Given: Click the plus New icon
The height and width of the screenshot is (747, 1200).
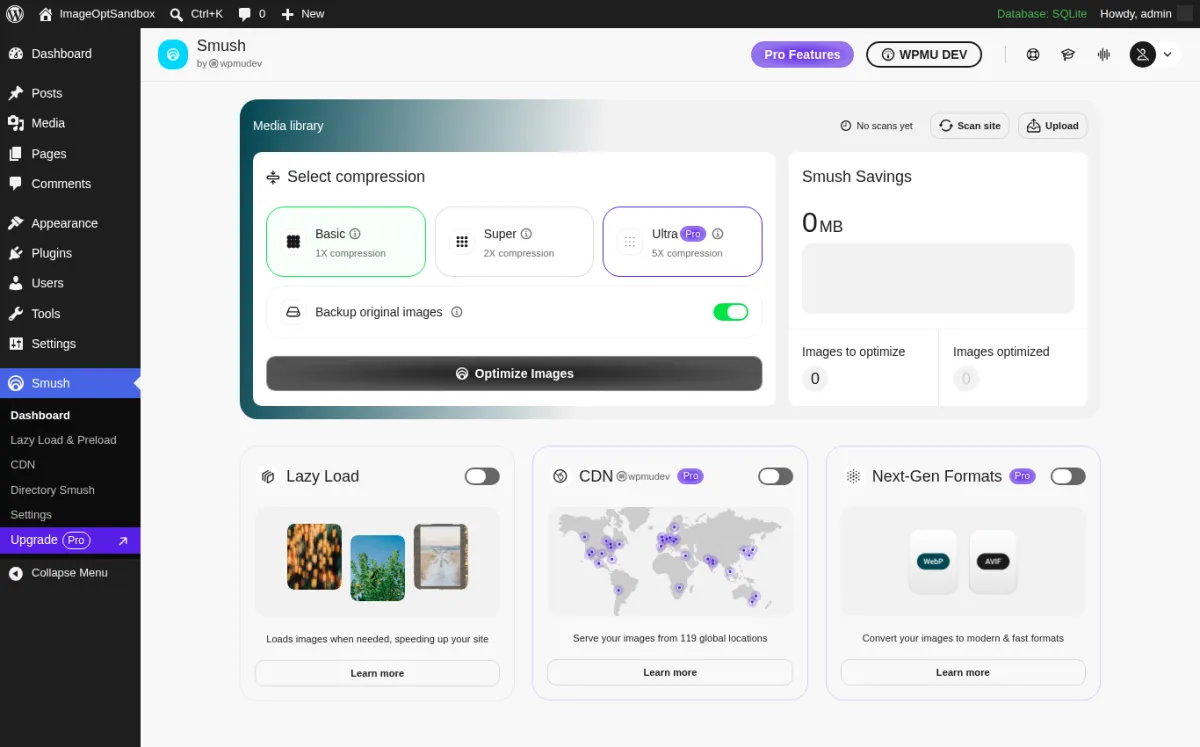Looking at the screenshot, I should tap(287, 14).
